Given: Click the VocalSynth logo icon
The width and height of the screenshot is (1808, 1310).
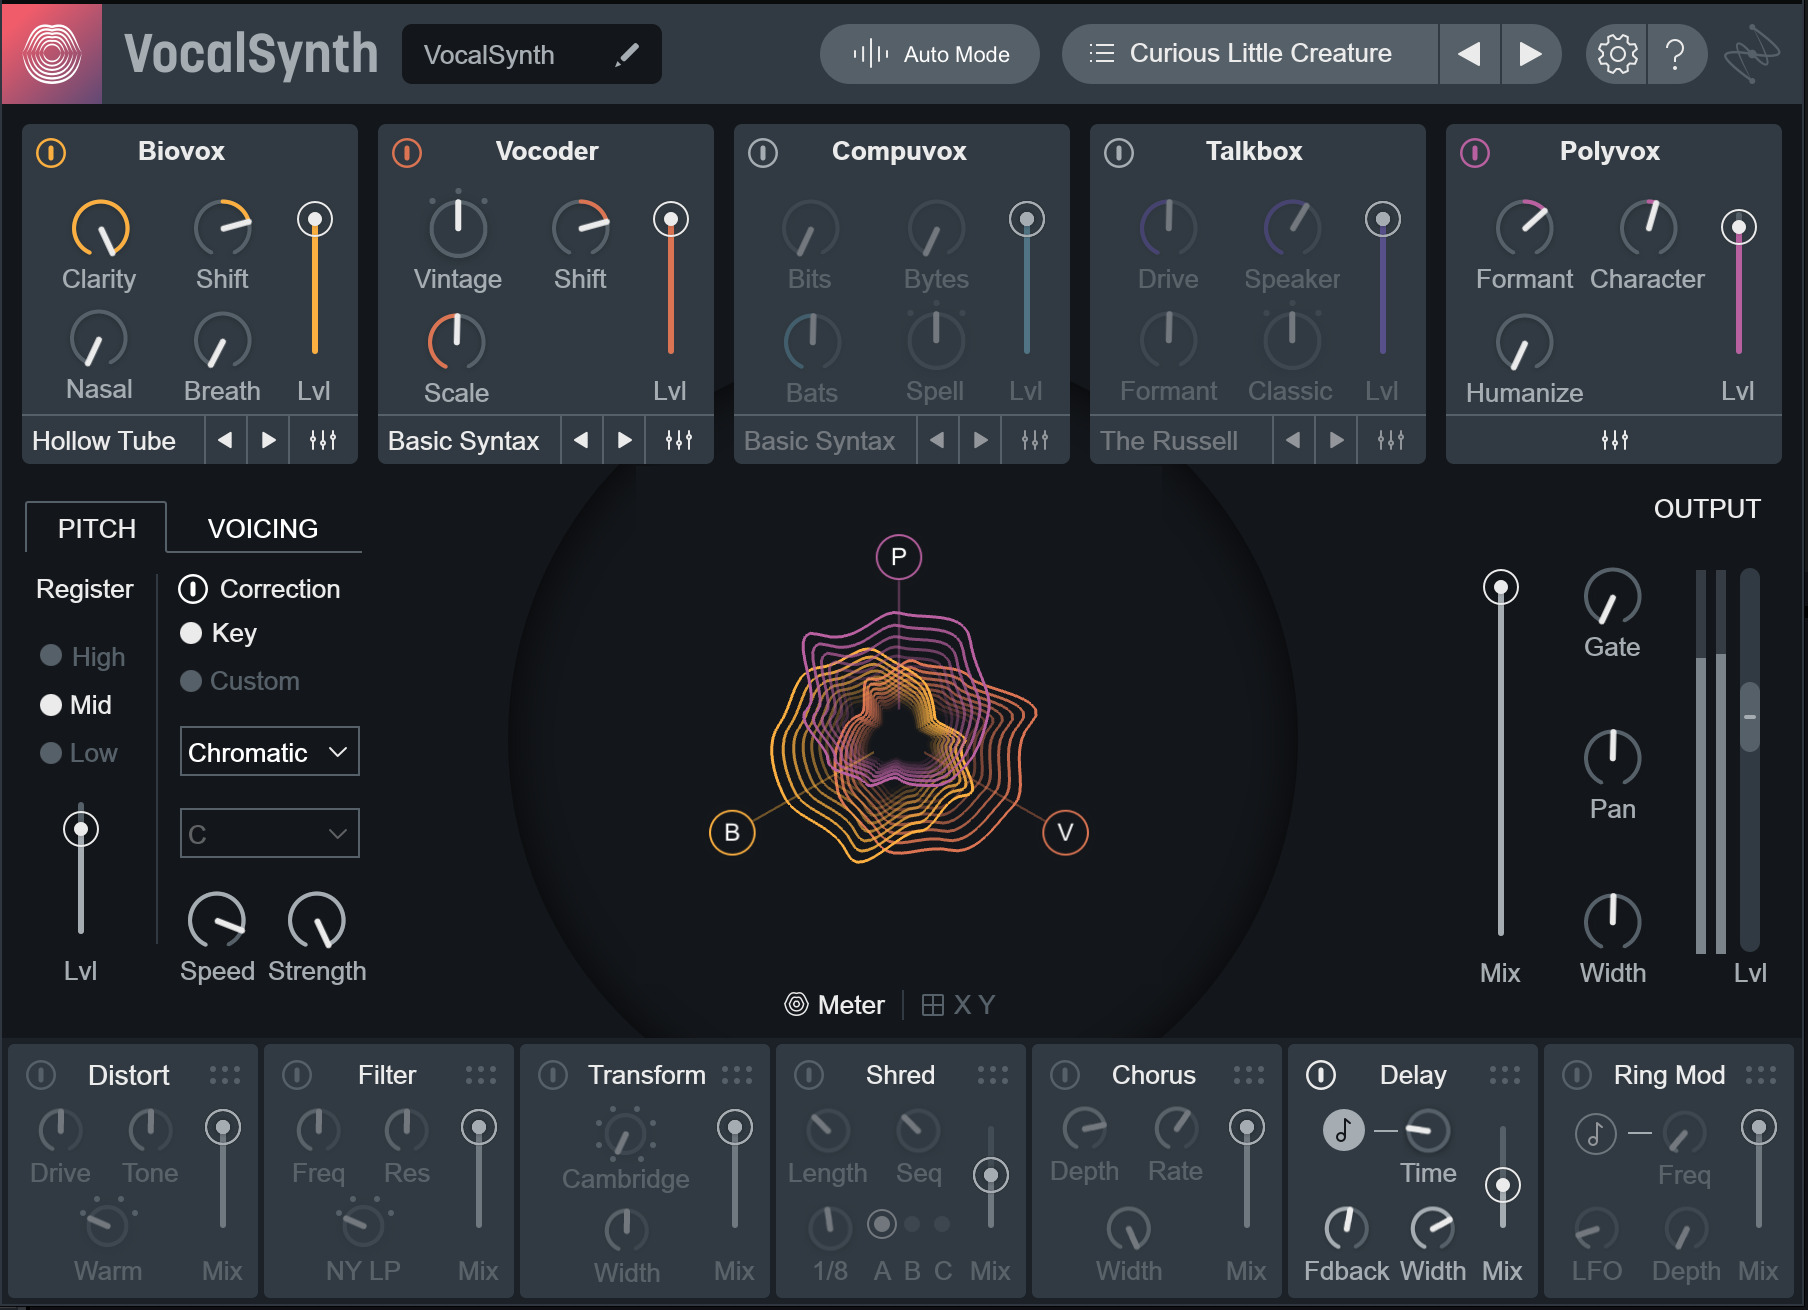Looking at the screenshot, I should click(52, 54).
